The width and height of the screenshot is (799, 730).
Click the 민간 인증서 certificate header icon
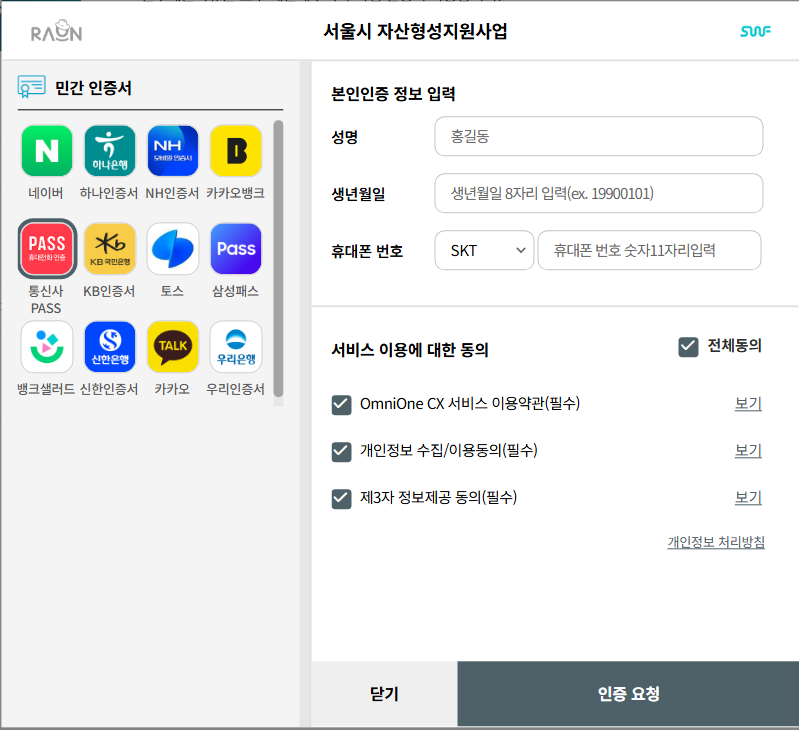[32, 87]
